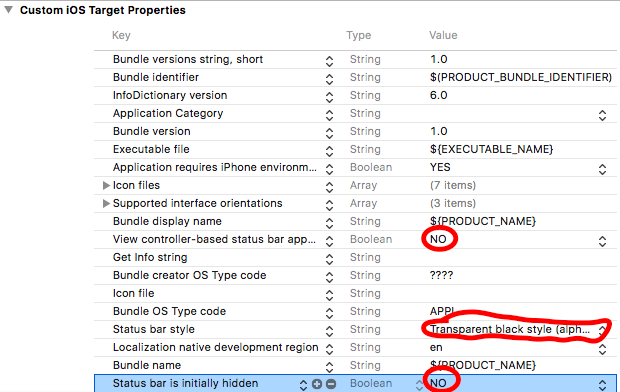Edit the Bundle versions string value 1.0
The image size is (620, 392).
[x=439, y=59]
